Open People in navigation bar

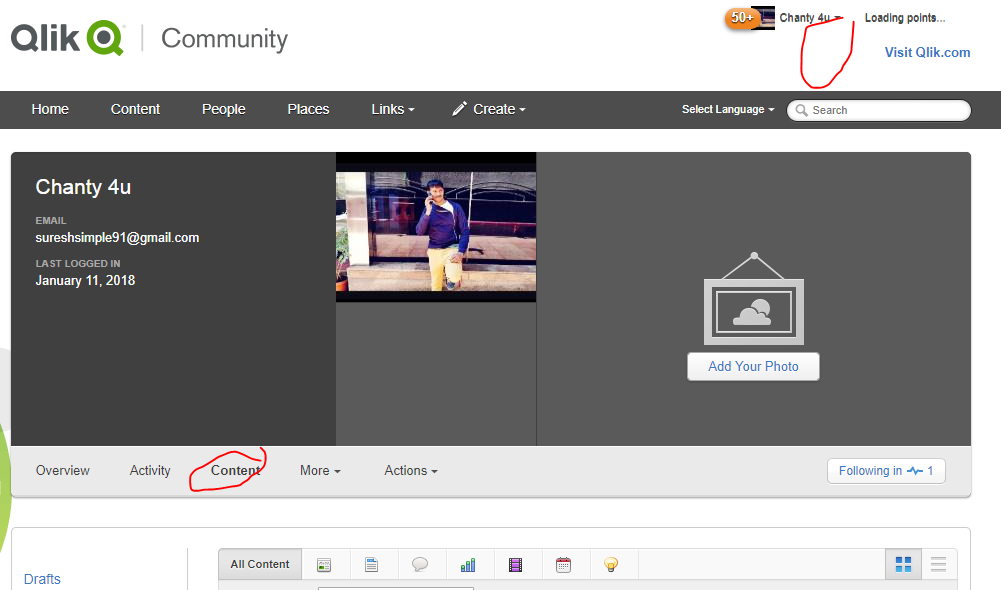(x=223, y=109)
